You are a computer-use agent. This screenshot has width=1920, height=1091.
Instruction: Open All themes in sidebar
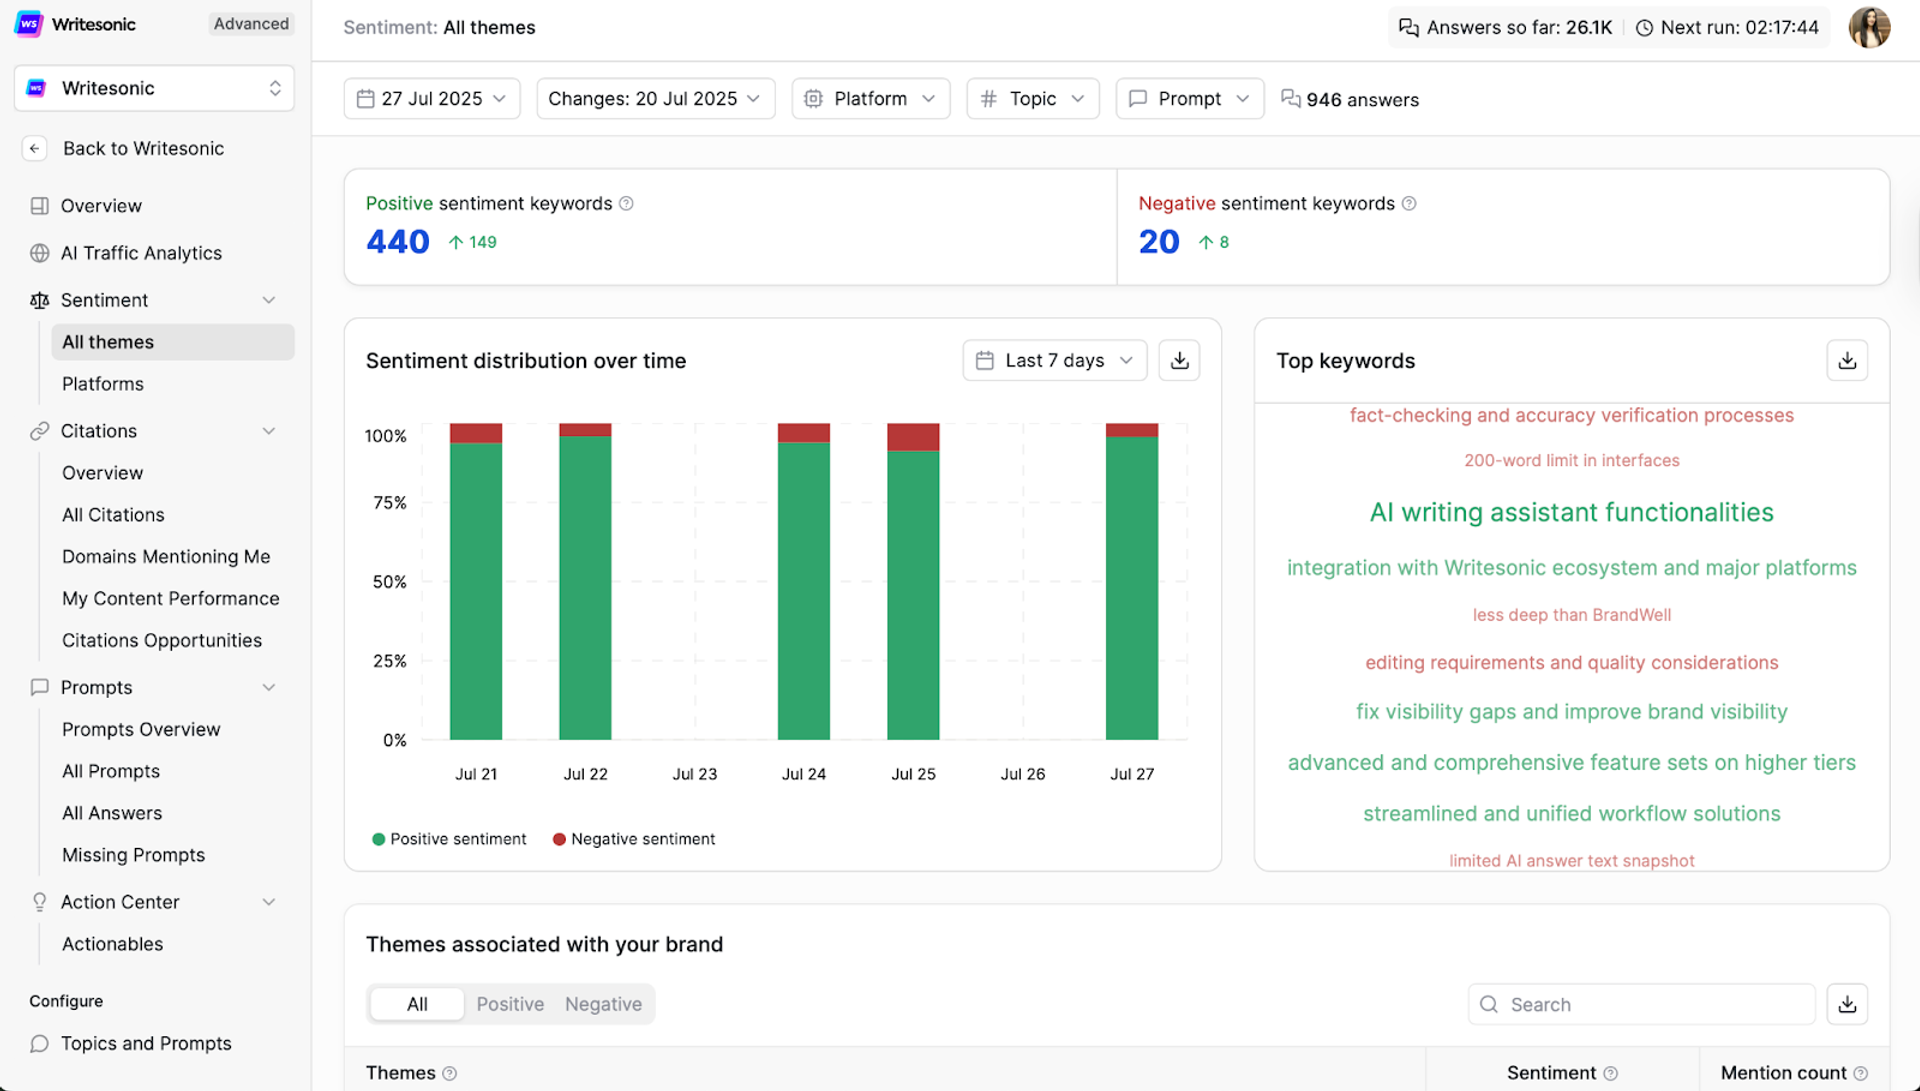(173, 342)
